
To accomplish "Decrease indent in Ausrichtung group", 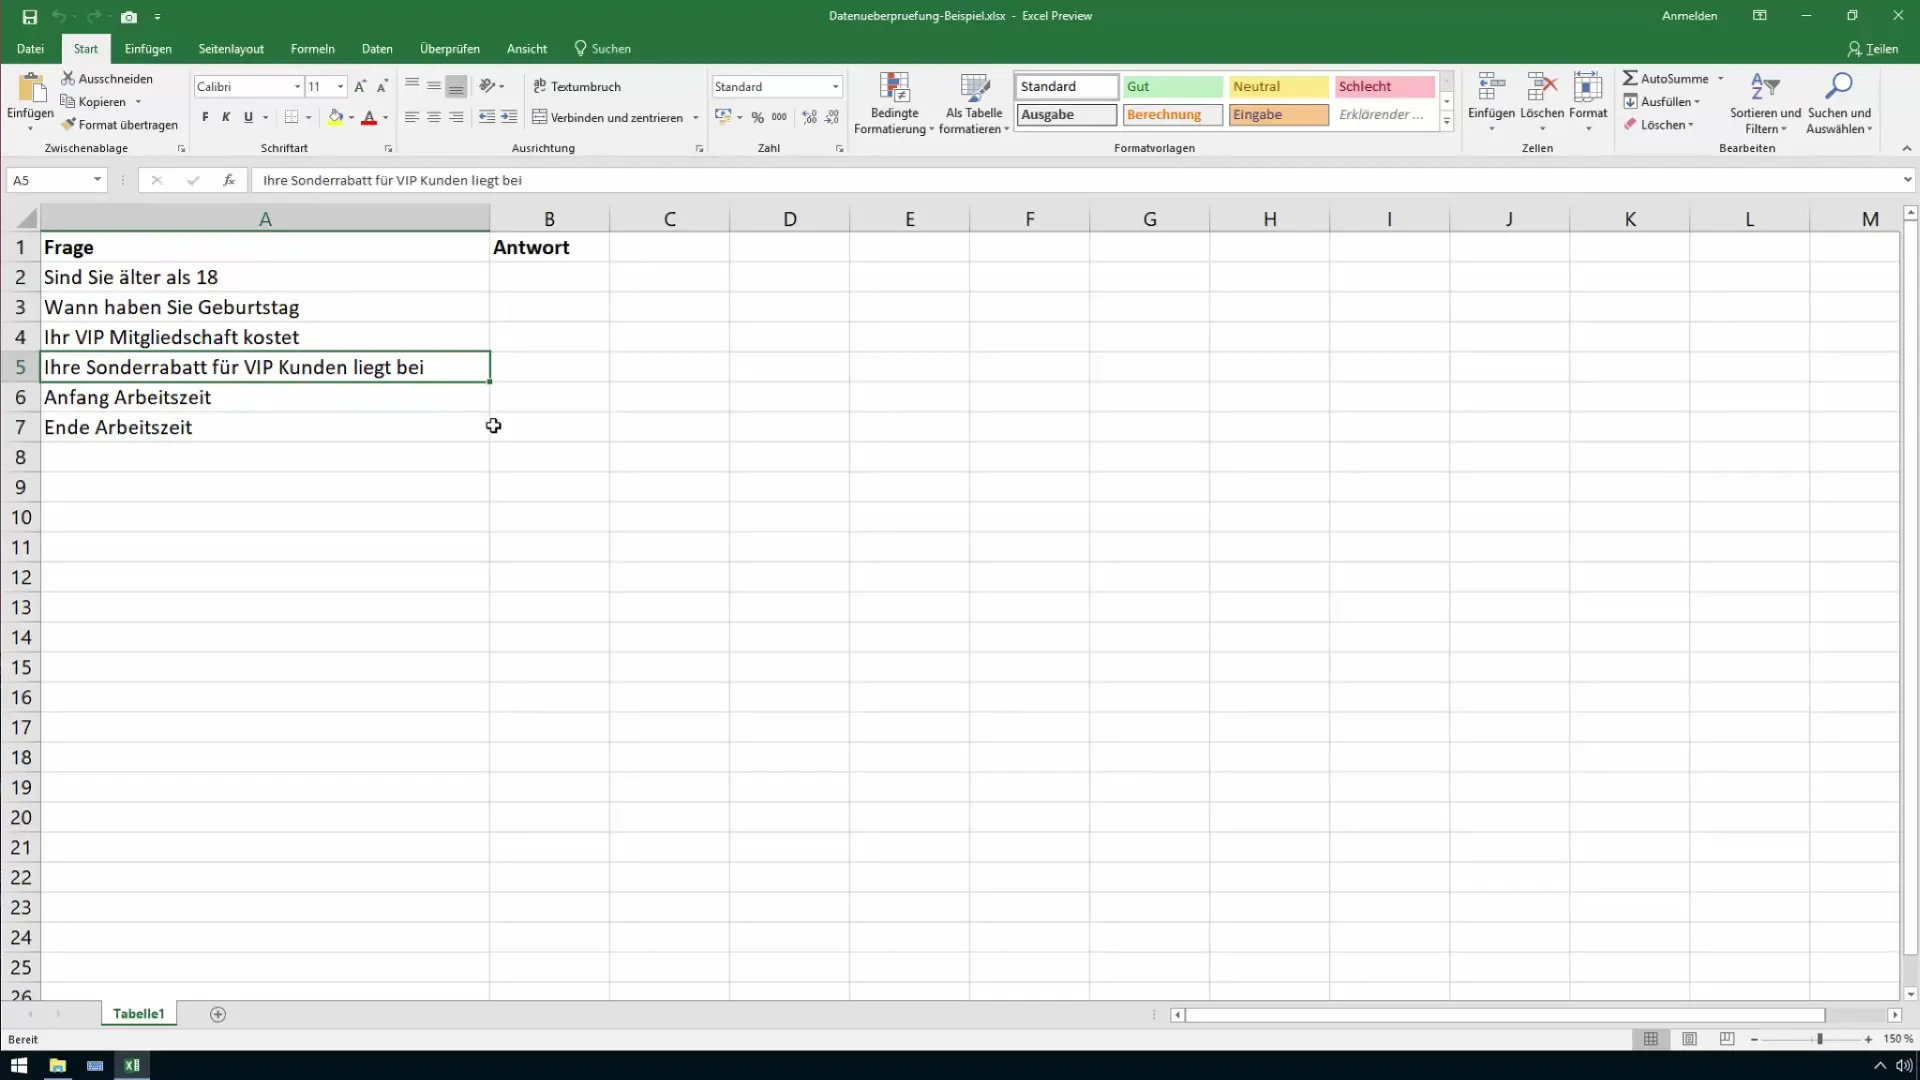I will click(487, 117).
